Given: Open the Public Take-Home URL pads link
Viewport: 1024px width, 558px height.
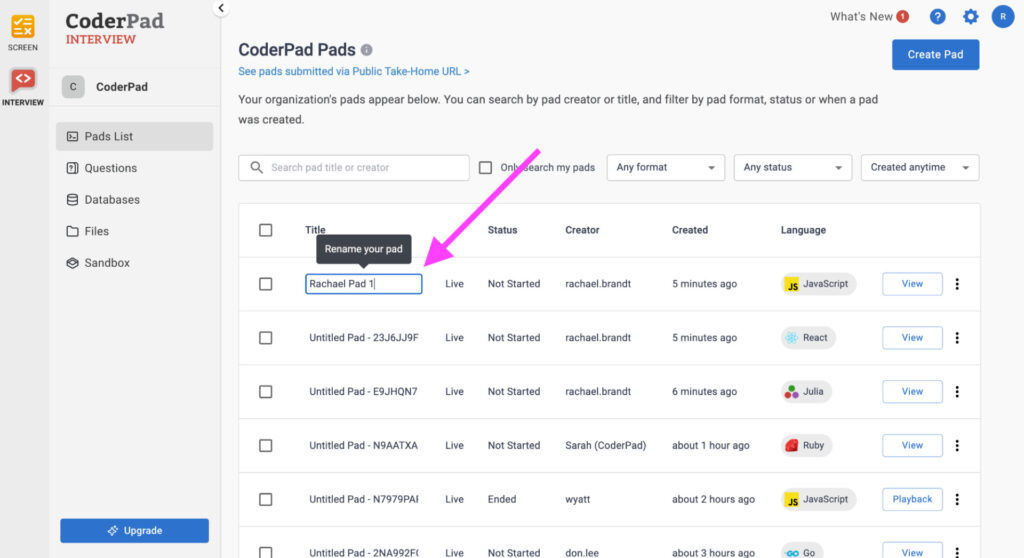Looking at the screenshot, I should point(354,72).
